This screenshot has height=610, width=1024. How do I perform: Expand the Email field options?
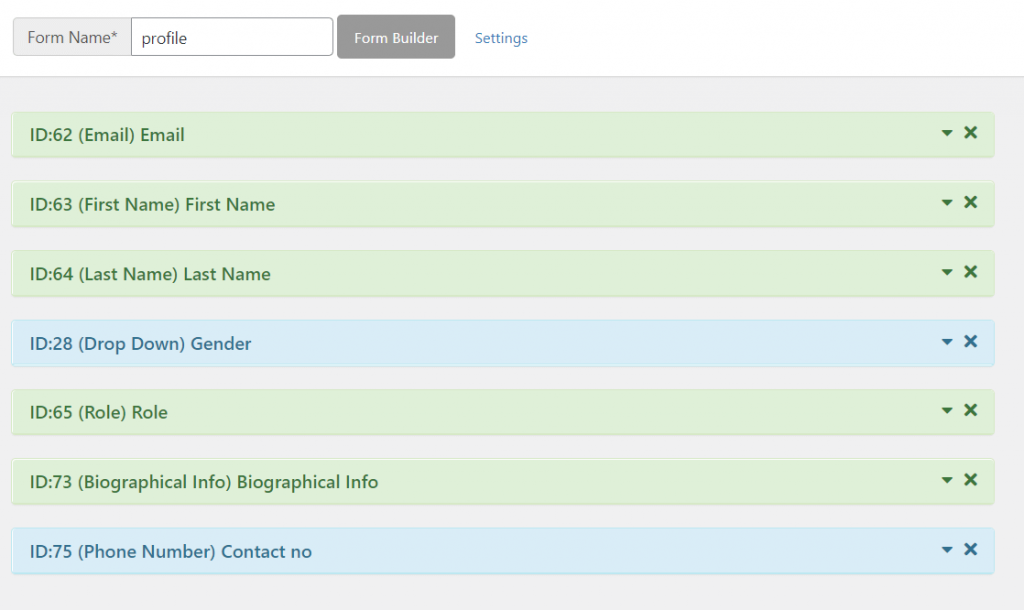click(946, 132)
